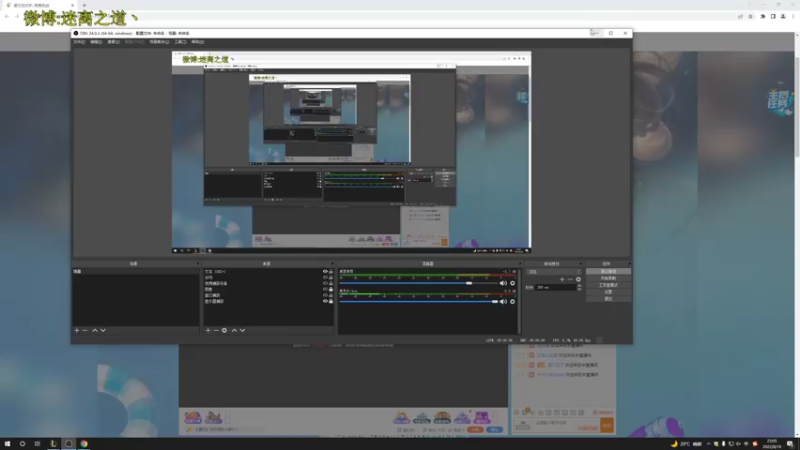
Task: Click 退出 Exit button in Controls
Action: [x=608, y=298]
